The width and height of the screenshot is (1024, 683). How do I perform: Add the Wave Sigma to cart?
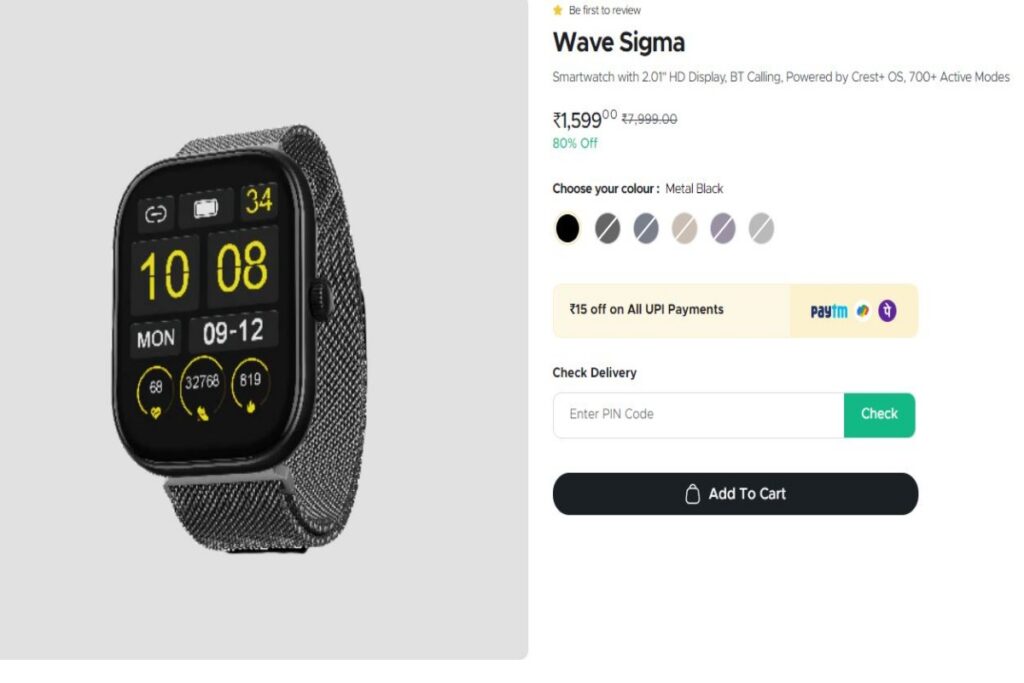tap(735, 494)
